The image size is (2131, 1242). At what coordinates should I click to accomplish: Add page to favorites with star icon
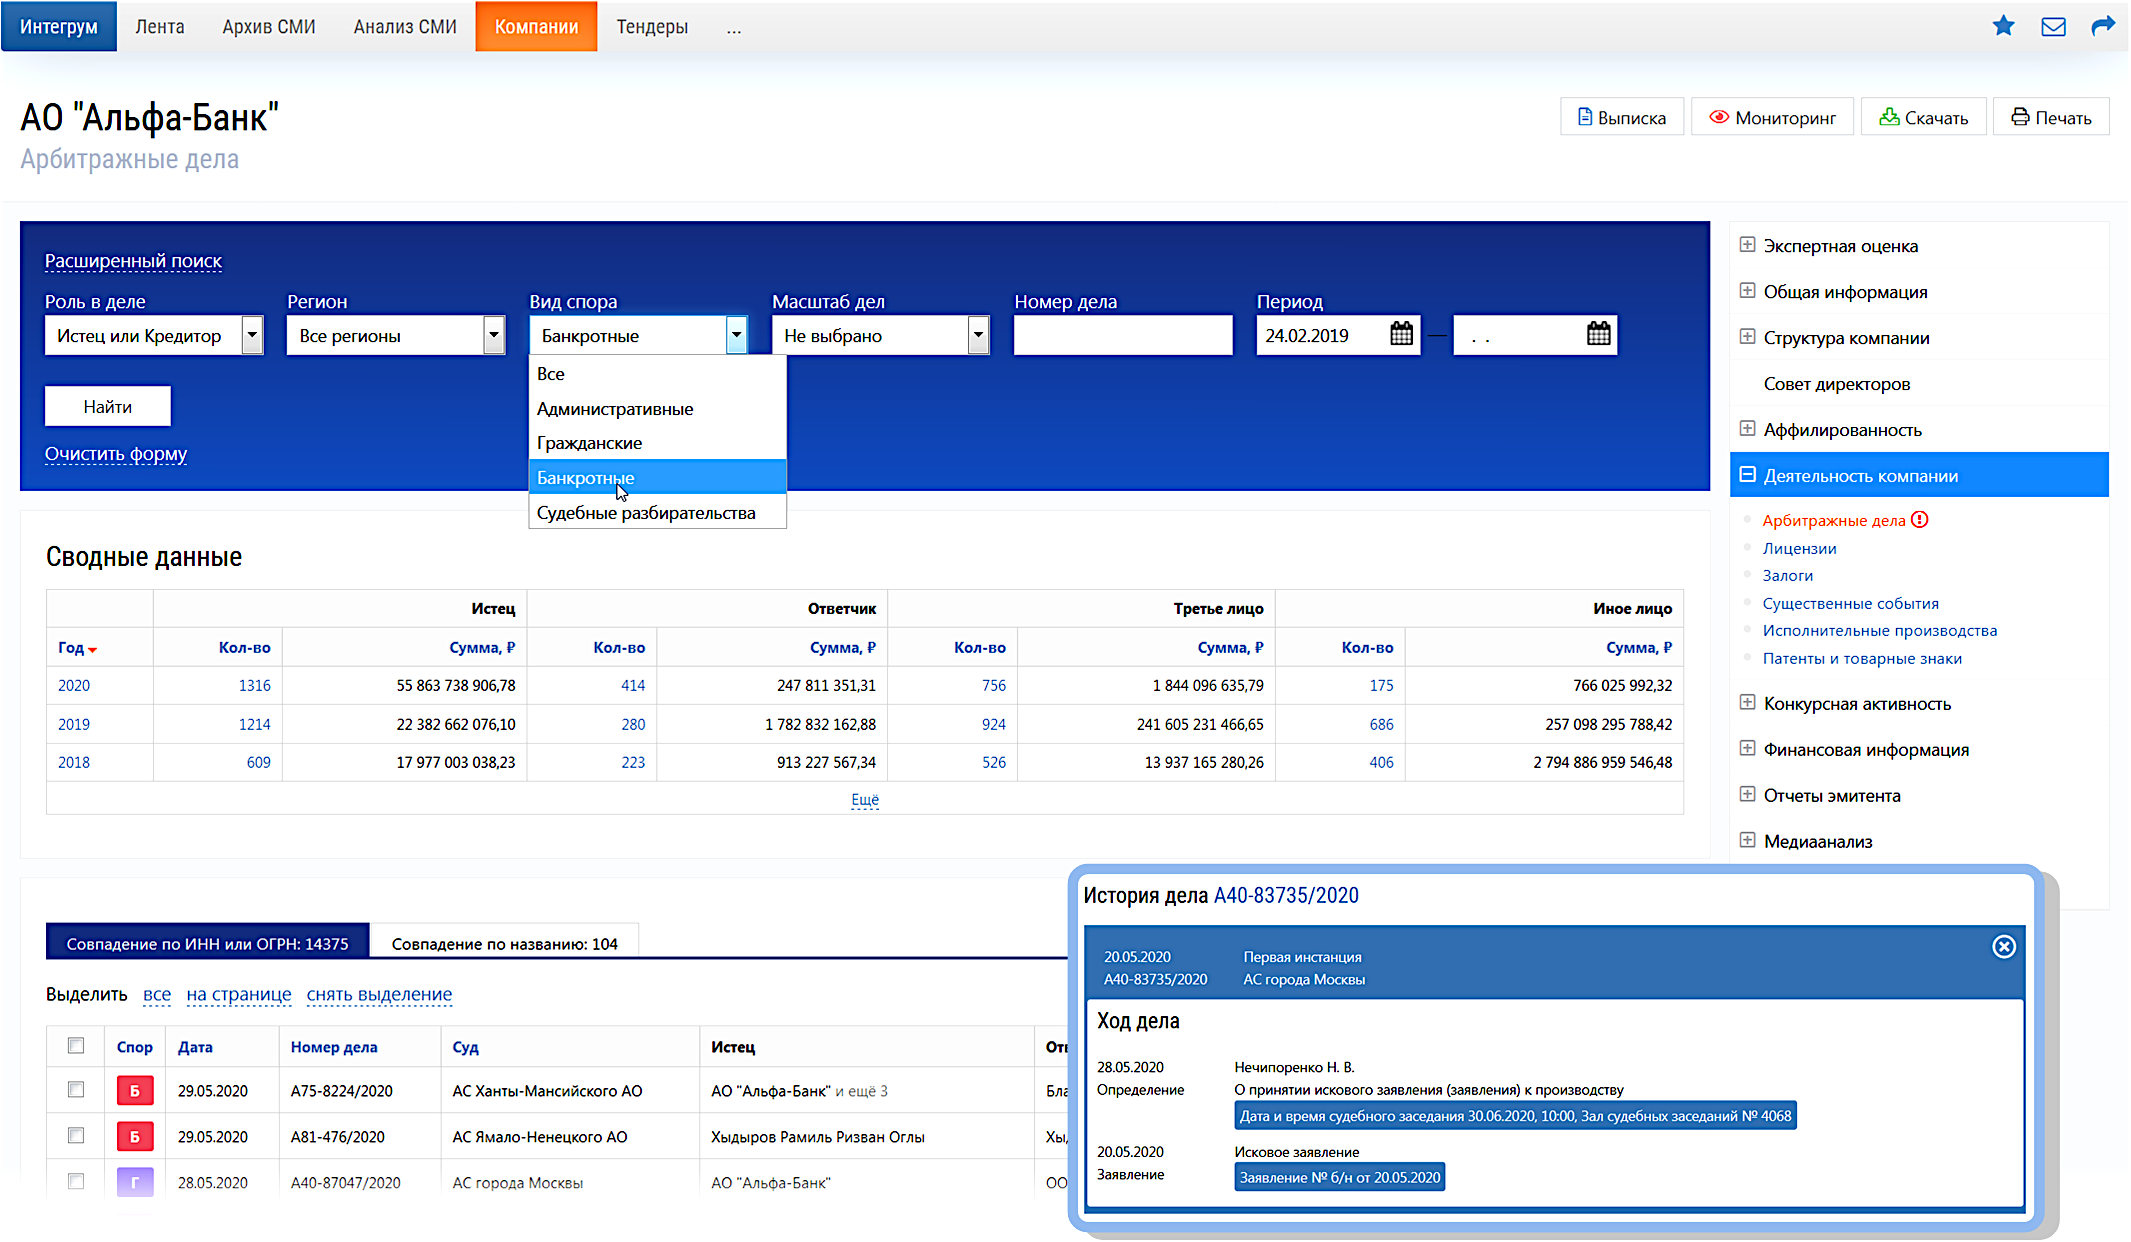[x=2003, y=26]
